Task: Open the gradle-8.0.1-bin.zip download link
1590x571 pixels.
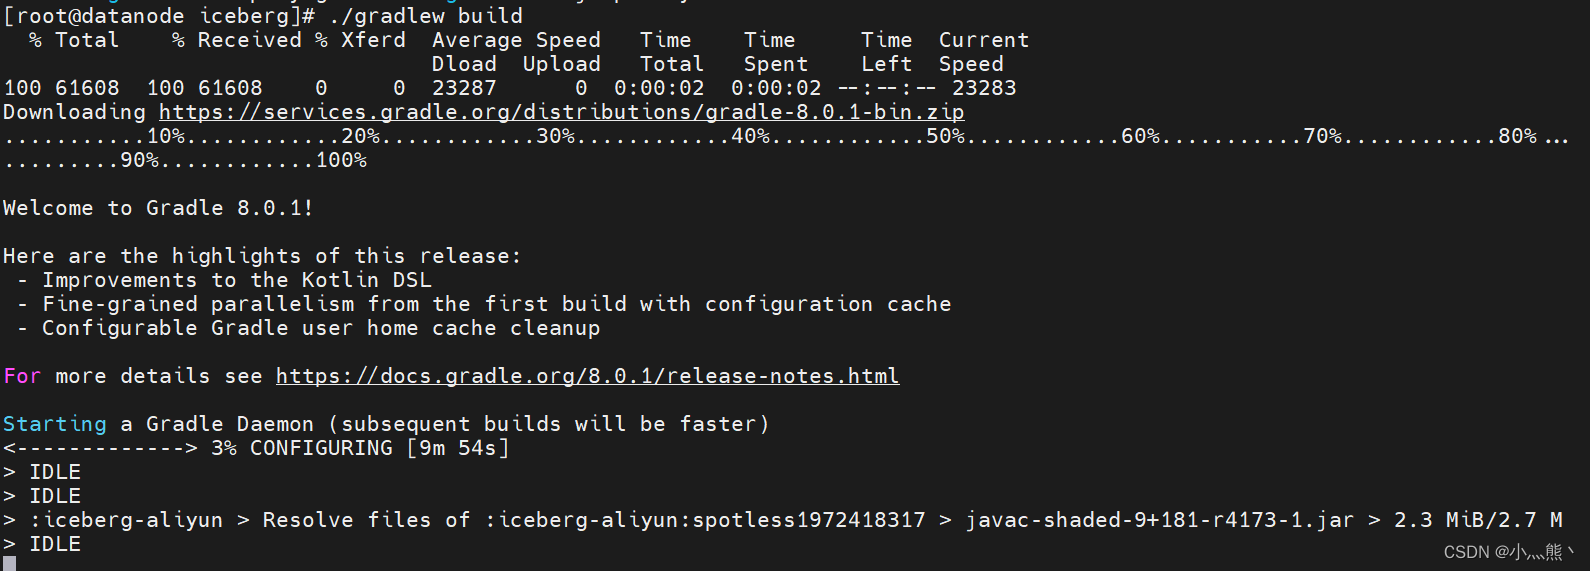Action: pos(561,112)
